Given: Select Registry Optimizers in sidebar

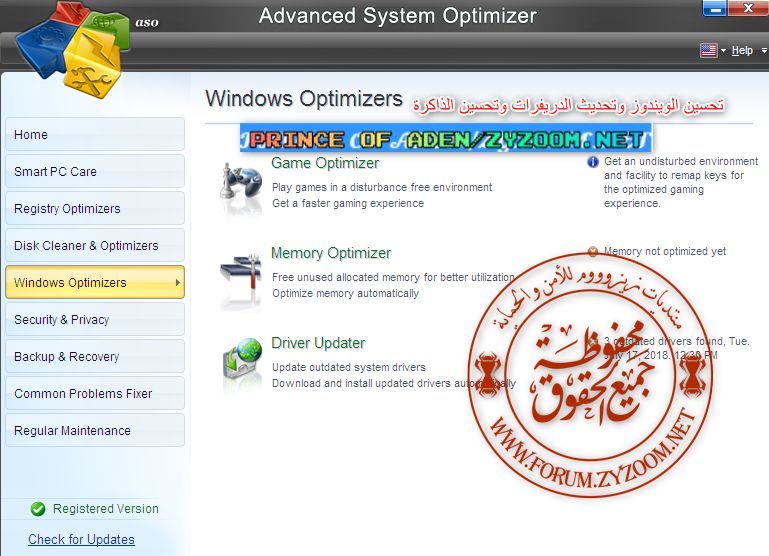Looking at the screenshot, I should (x=95, y=208).
